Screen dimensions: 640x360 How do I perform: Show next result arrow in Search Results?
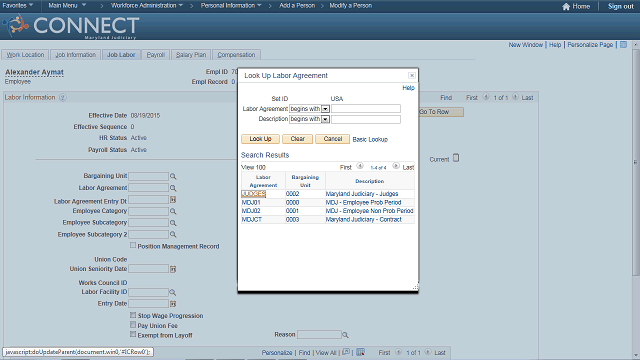pos(396,166)
